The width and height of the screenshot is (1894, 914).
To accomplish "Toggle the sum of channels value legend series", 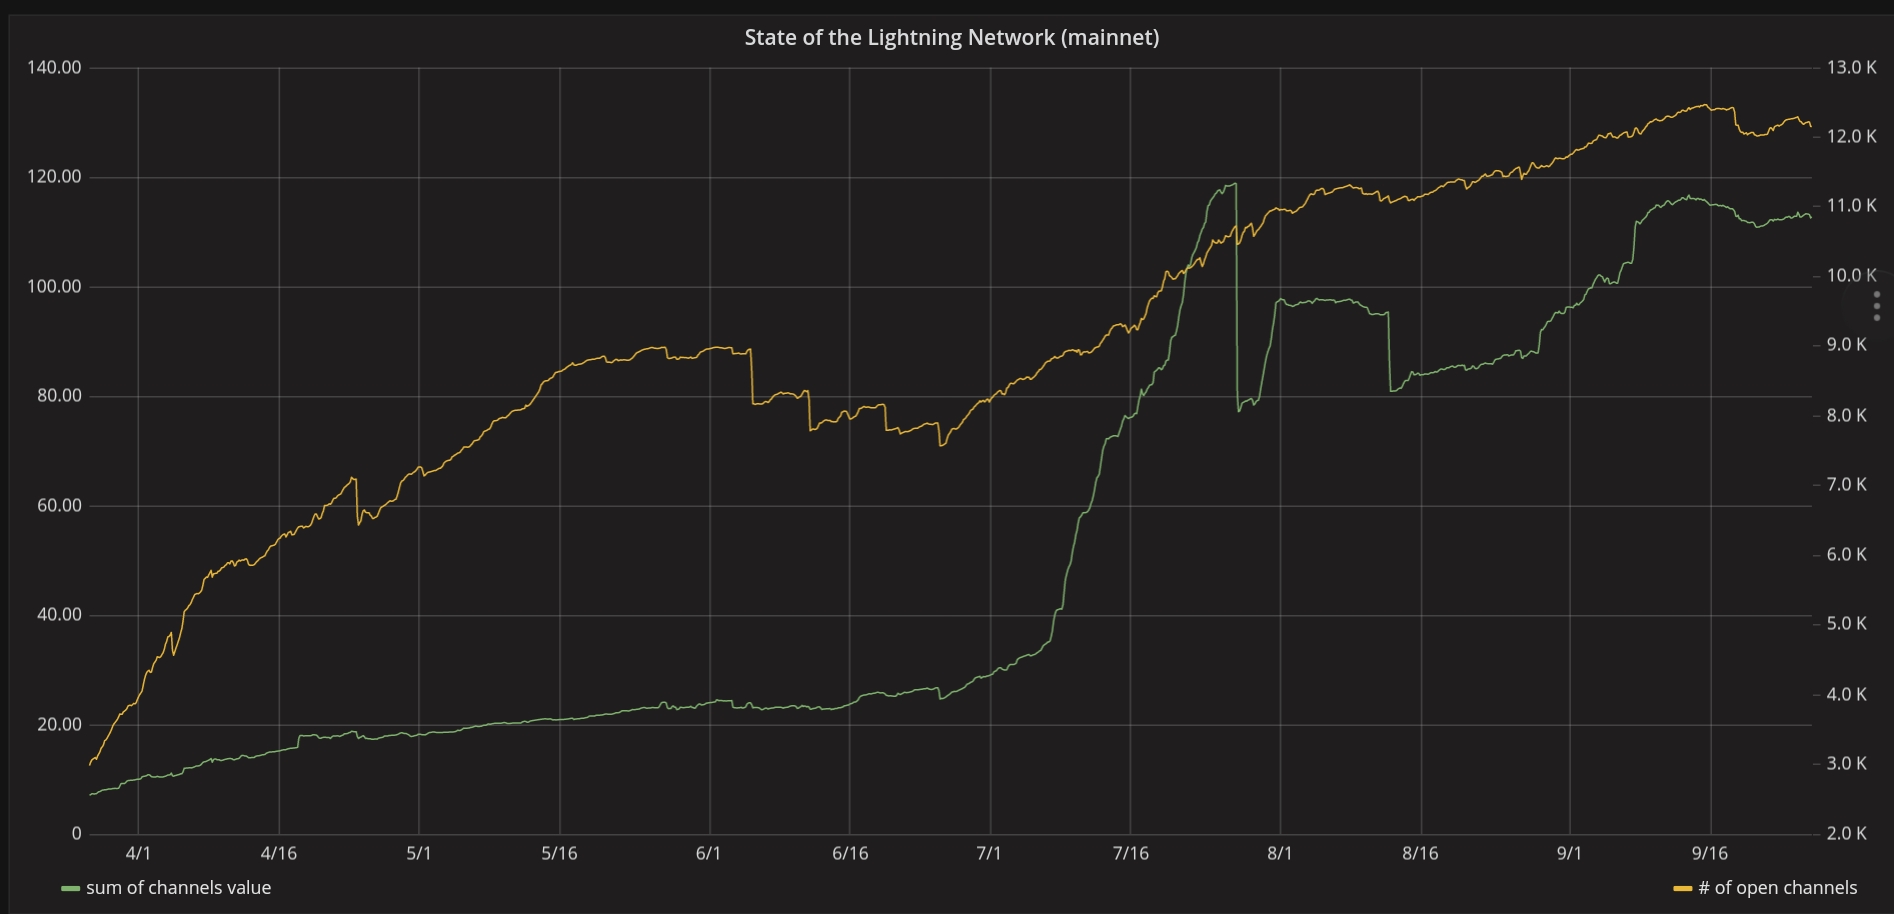I will tap(178, 888).
